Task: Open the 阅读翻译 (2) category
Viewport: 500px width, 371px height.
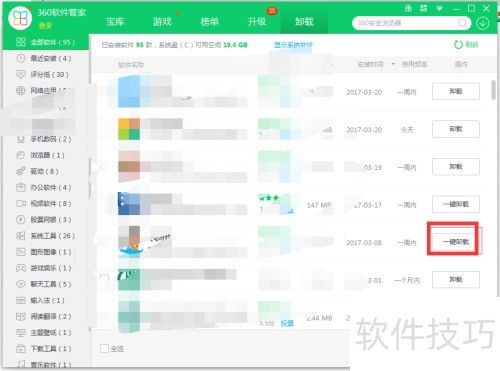Action: click(44, 316)
